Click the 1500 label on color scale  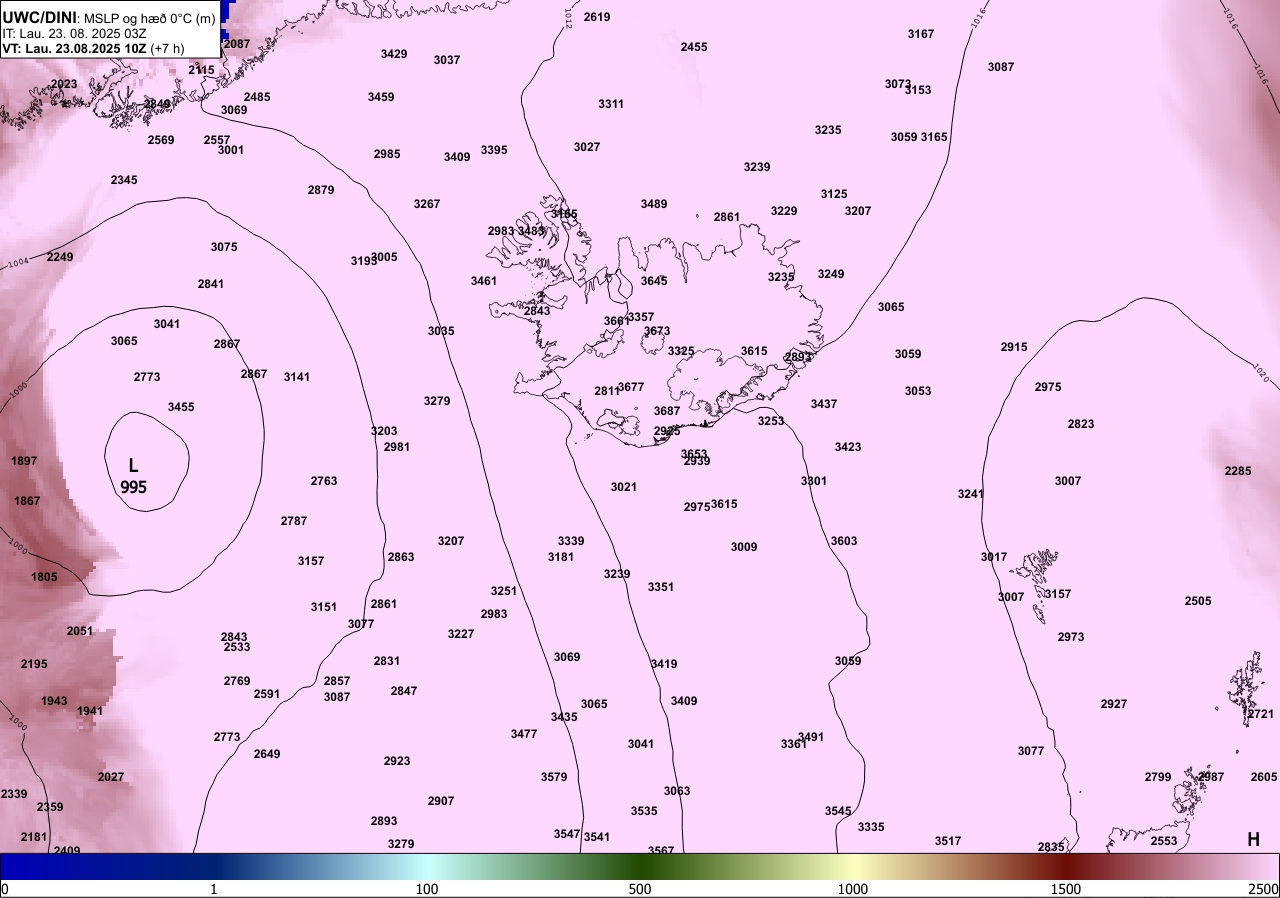1066,889
